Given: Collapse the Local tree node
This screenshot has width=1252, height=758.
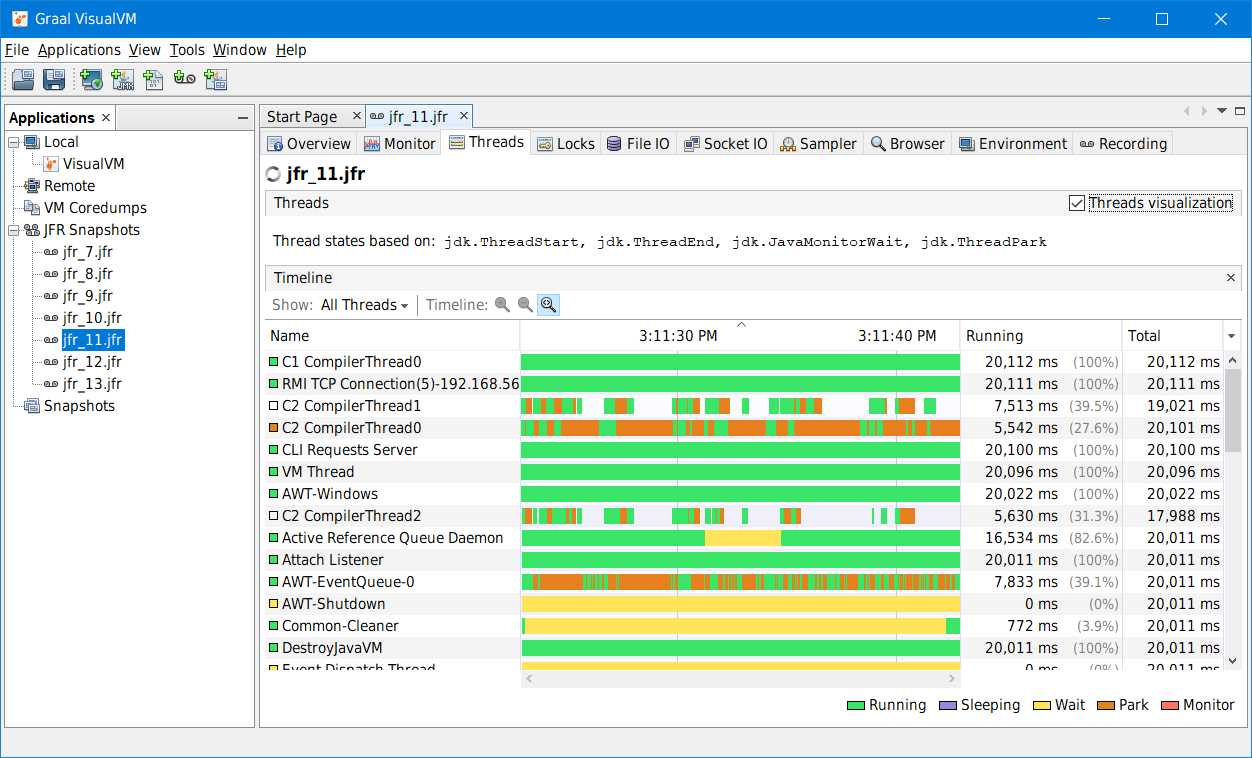Looking at the screenshot, I should (14, 142).
